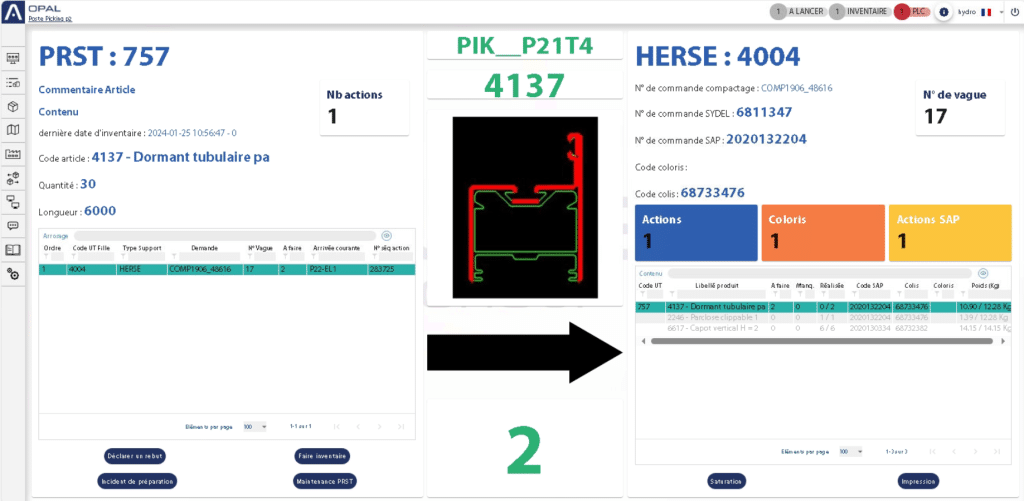Click the monitor icon at top of sidebar
Viewport: 1024px width, 501px height.
[x=13, y=58]
